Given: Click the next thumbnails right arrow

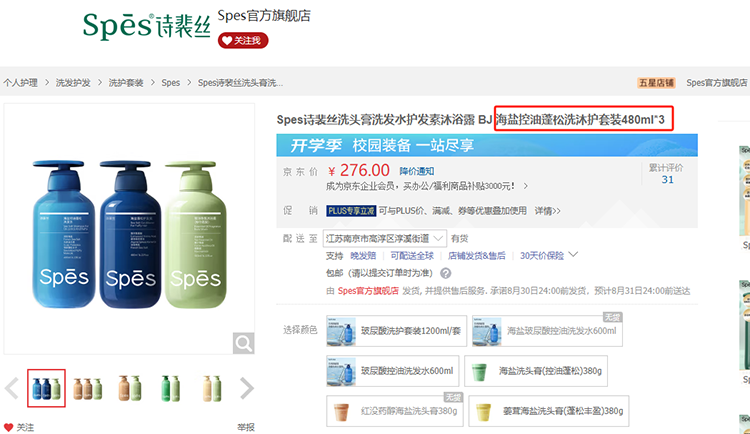Looking at the screenshot, I should tap(247, 388).
